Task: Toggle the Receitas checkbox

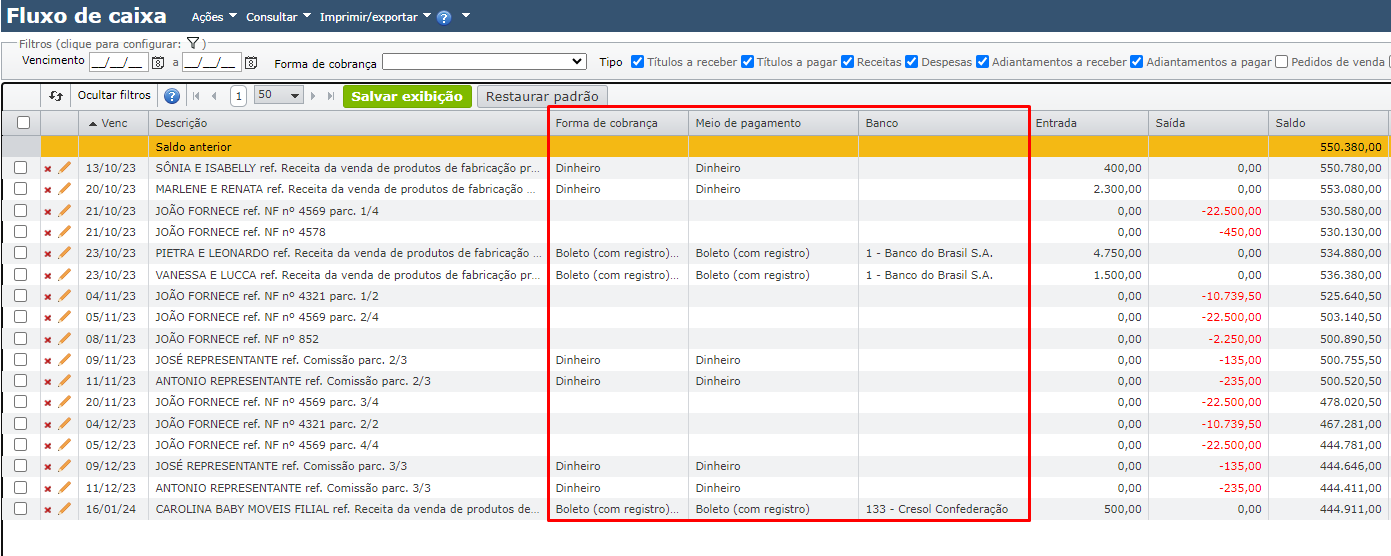Action: coord(848,62)
